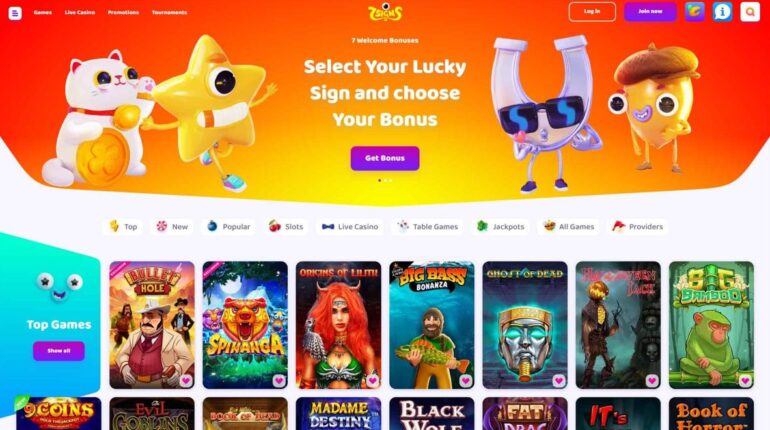This screenshot has height=430, width=770.
Task: Toggle heart on Big Bamboo game
Action: pos(745,380)
